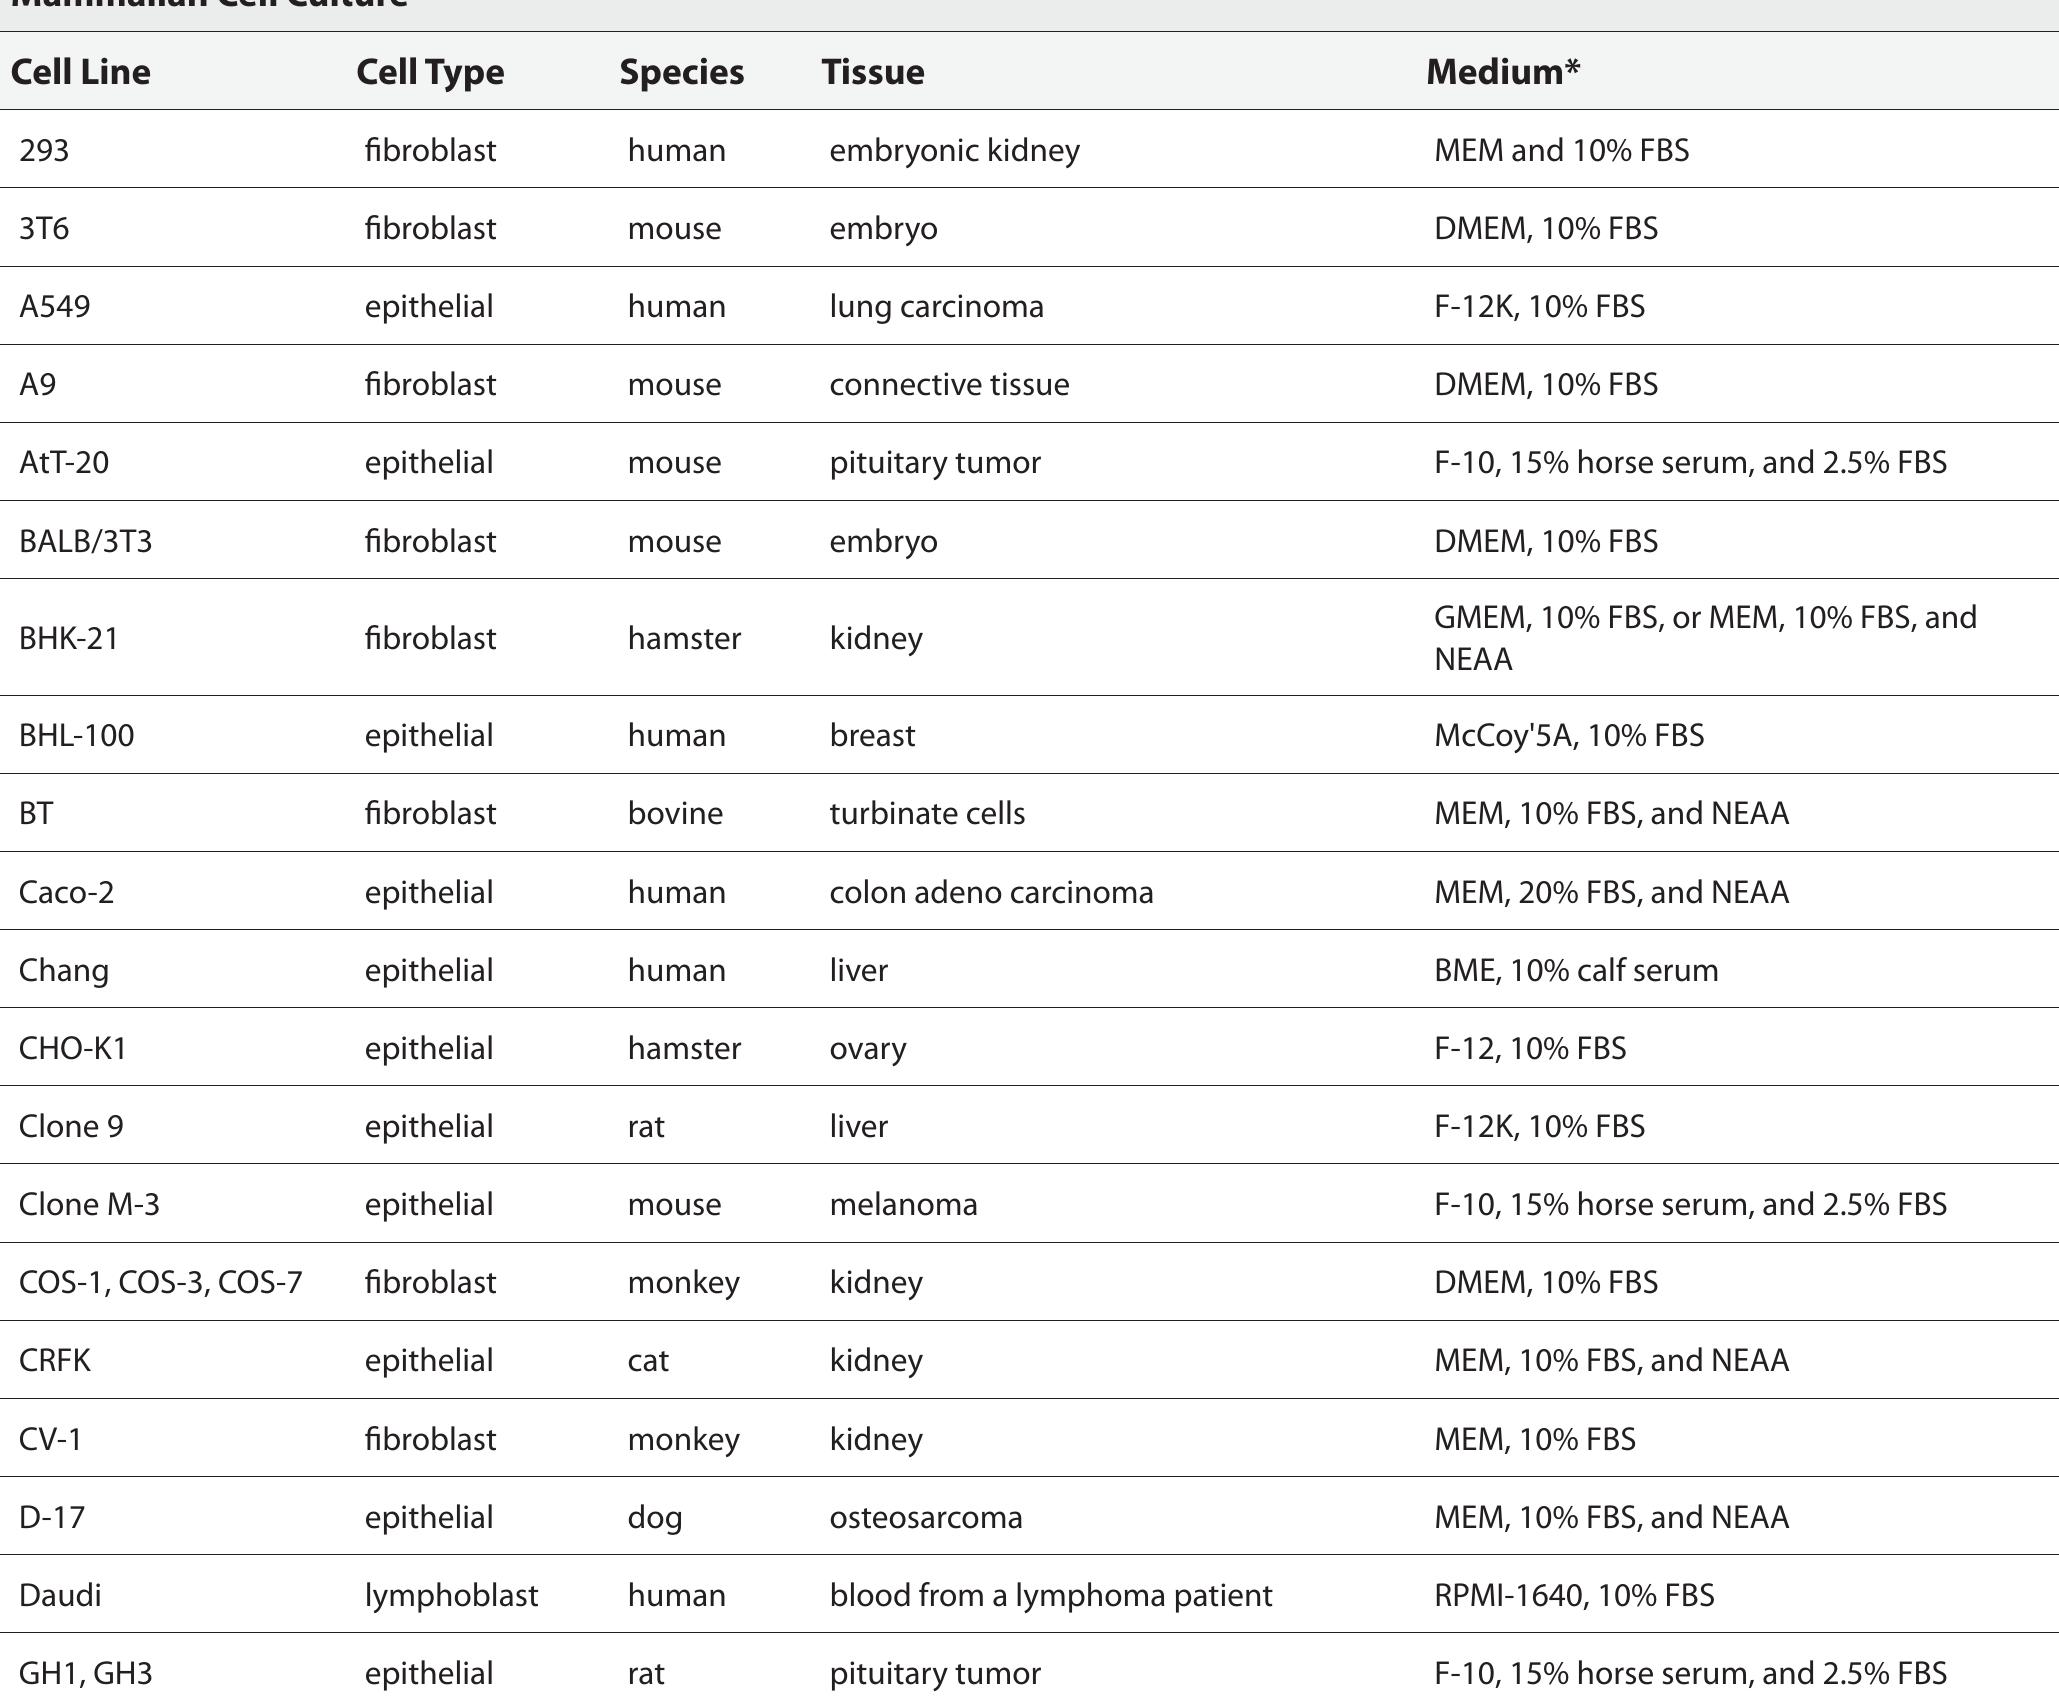The height and width of the screenshot is (1699, 2059).
Task: Click the Tissue column header
Action: [x=872, y=72]
